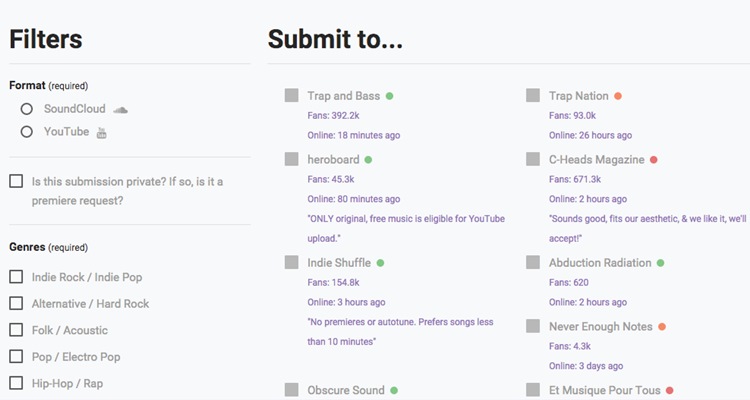Click green status dot beside Abduction Radiation
Viewport: 750px width, 400px height.
[661, 263]
